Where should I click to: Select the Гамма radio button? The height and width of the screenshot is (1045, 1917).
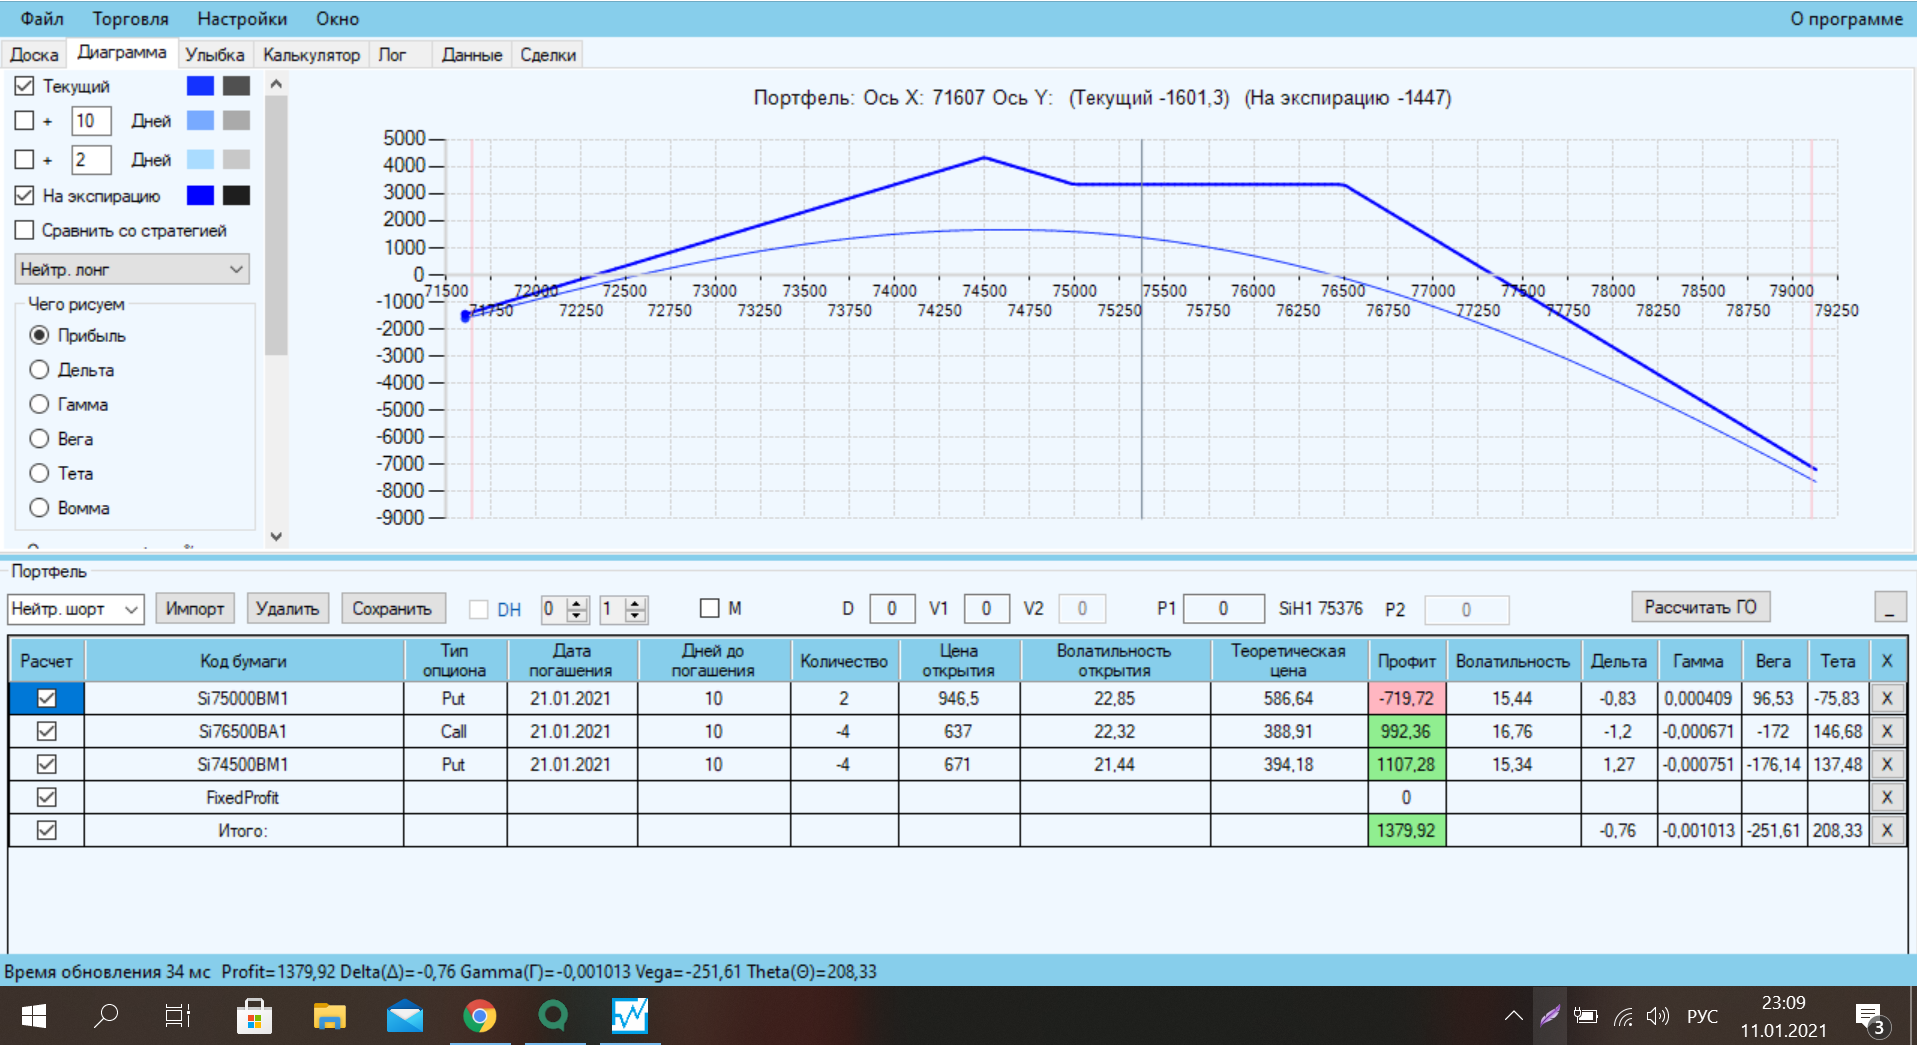(39, 405)
